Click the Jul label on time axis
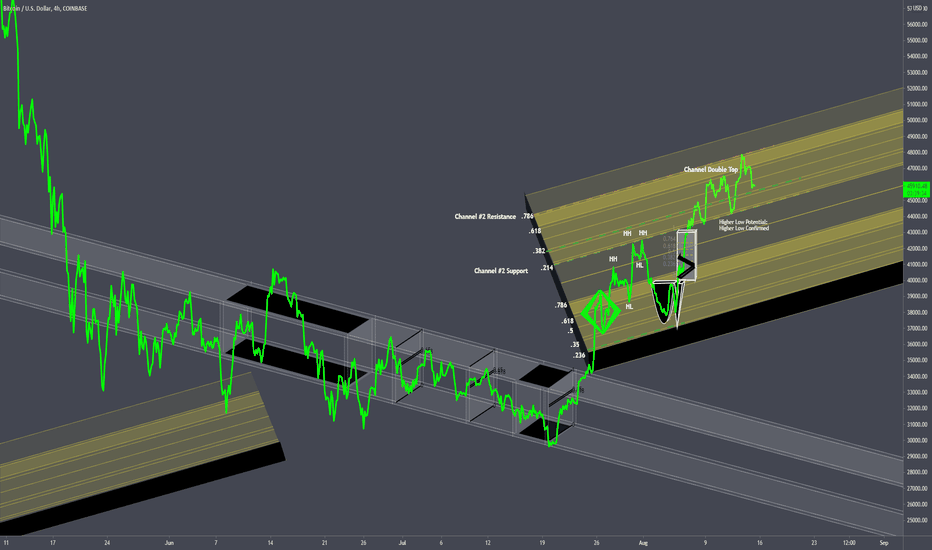Screen dimensions: 932x550 pos(402,543)
